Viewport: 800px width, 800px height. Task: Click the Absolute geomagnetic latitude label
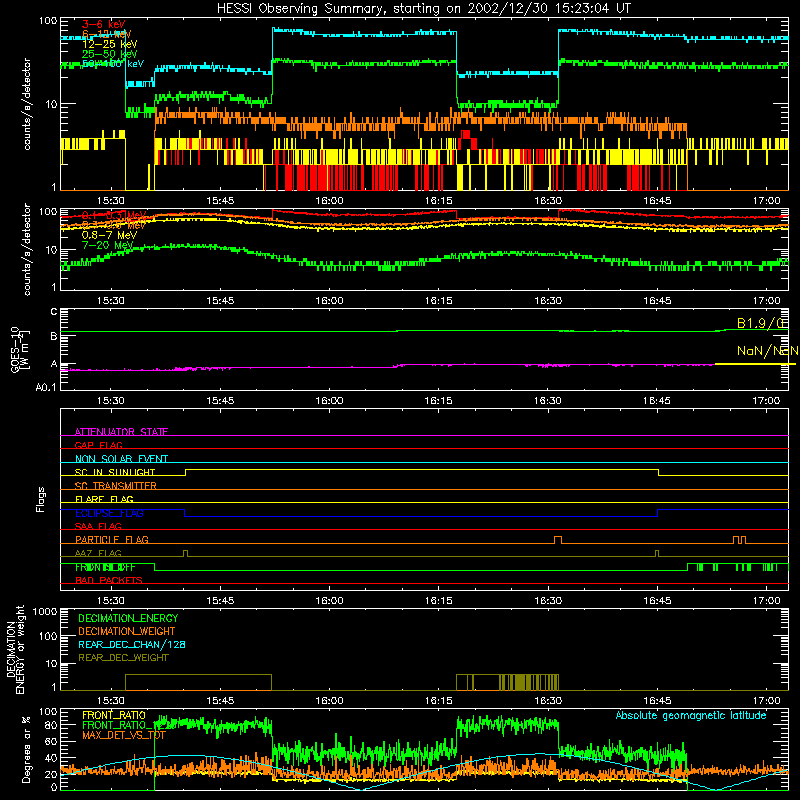691,715
